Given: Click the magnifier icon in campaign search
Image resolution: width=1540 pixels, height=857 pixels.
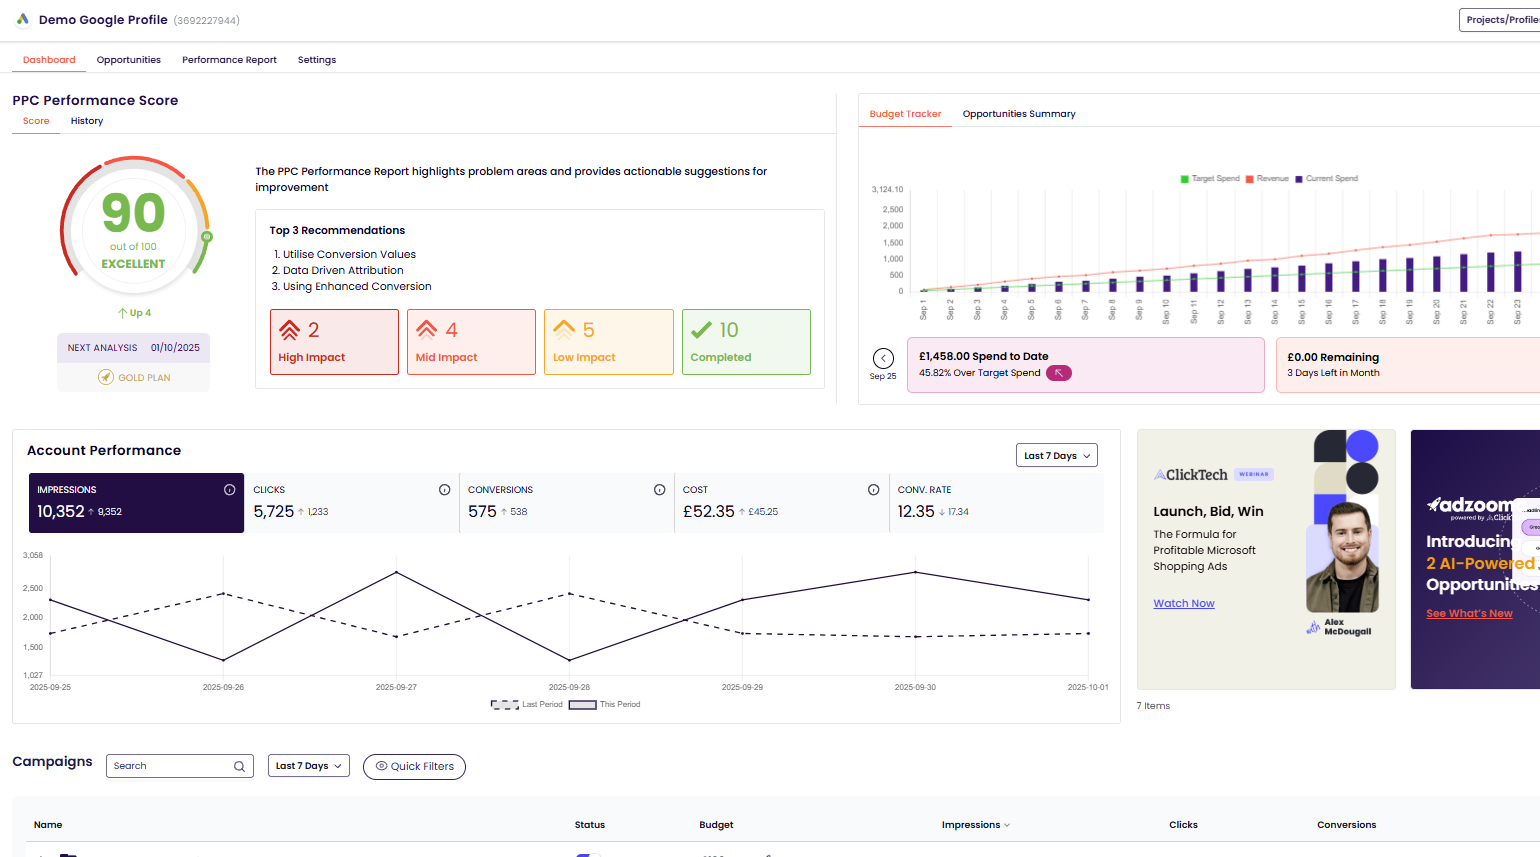Looking at the screenshot, I should (x=239, y=767).
